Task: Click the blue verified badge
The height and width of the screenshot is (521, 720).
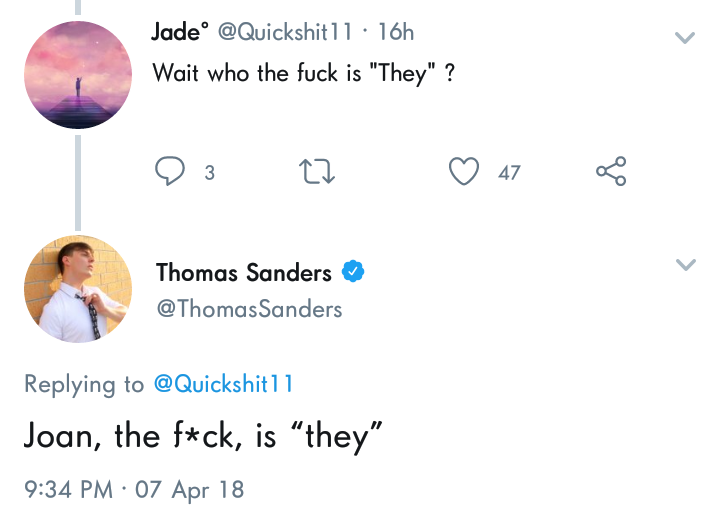Action: coord(353,272)
